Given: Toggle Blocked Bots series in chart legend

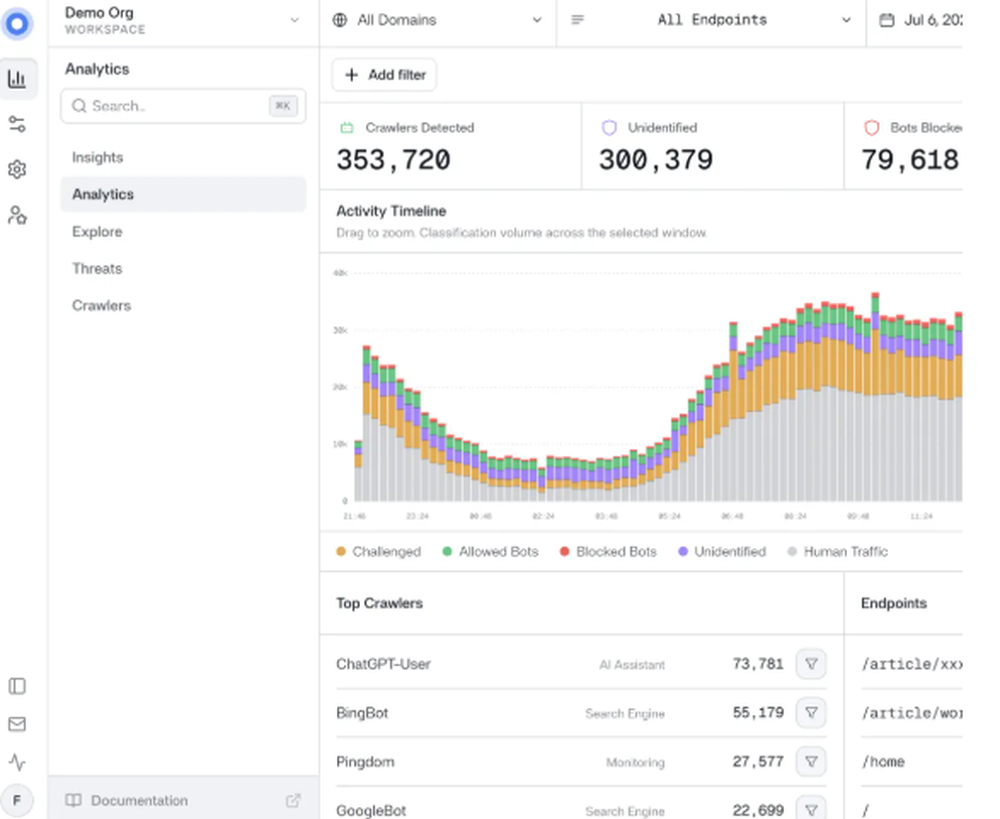Looking at the screenshot, I should pos(608,551).
